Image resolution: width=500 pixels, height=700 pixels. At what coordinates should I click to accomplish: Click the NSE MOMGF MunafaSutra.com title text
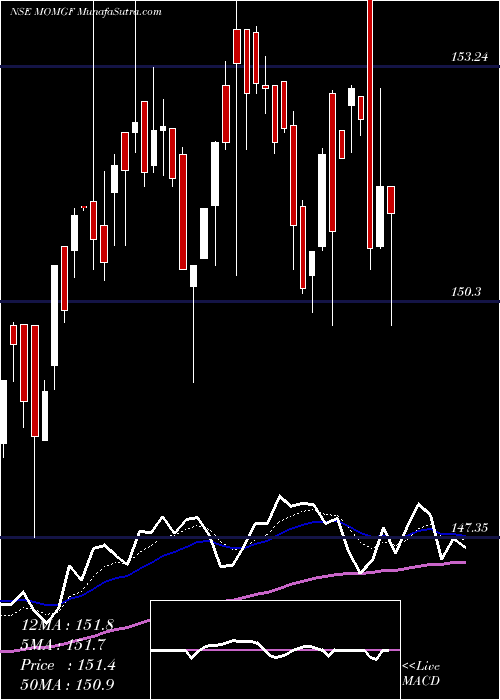[86, 12]
